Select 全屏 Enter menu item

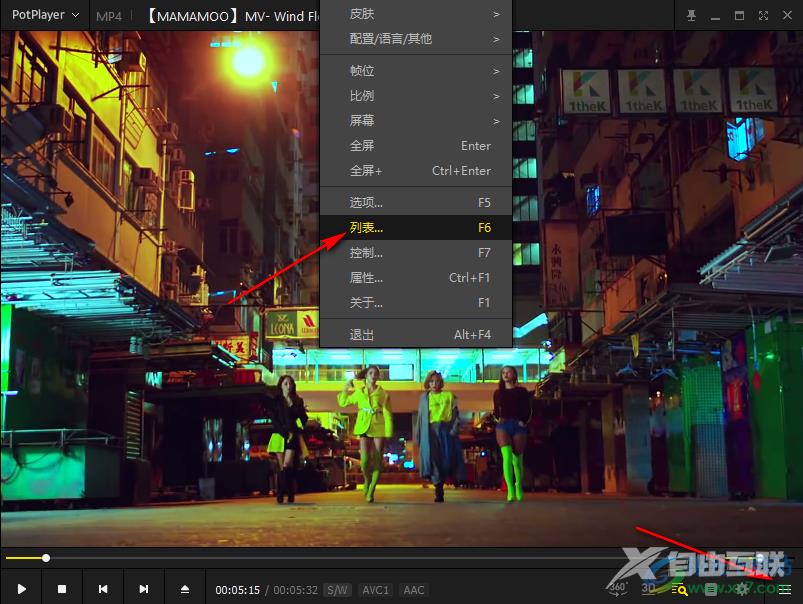click(416, 146)
